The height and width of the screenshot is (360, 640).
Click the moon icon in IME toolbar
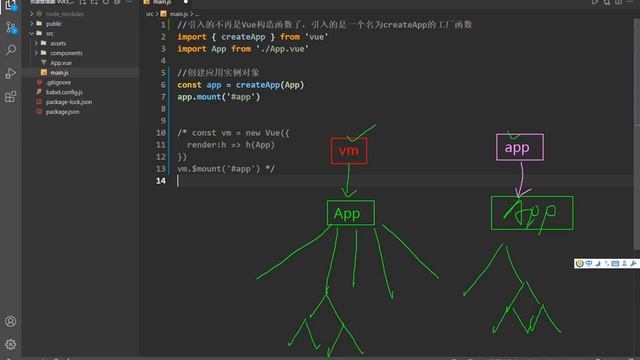(598, 264)
